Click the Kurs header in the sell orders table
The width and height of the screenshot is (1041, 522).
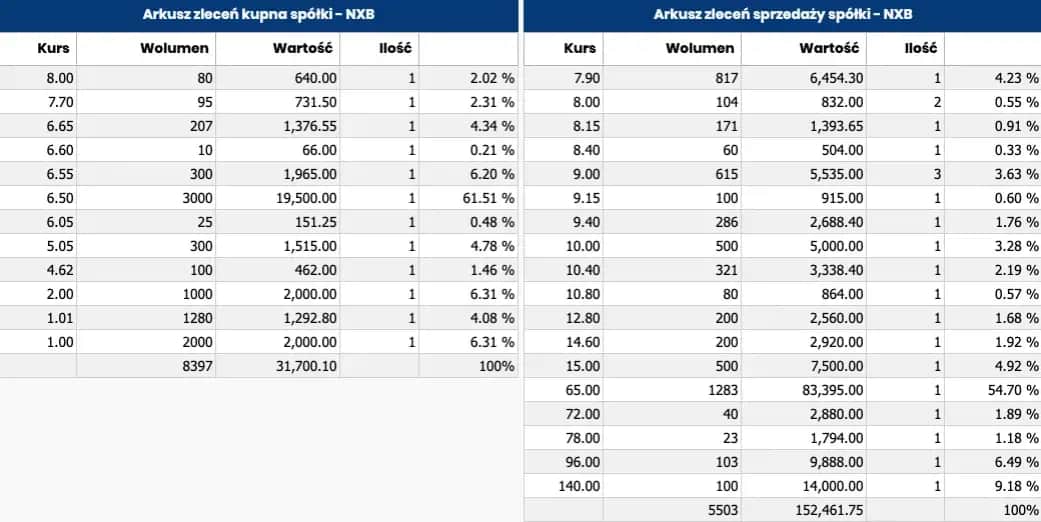(x=580, y=48)
